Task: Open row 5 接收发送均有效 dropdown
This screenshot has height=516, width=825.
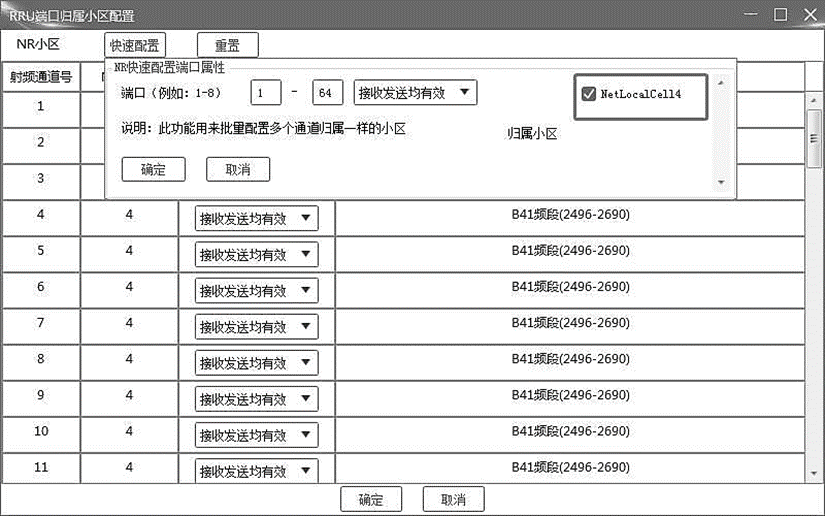Action: point(256,255)
